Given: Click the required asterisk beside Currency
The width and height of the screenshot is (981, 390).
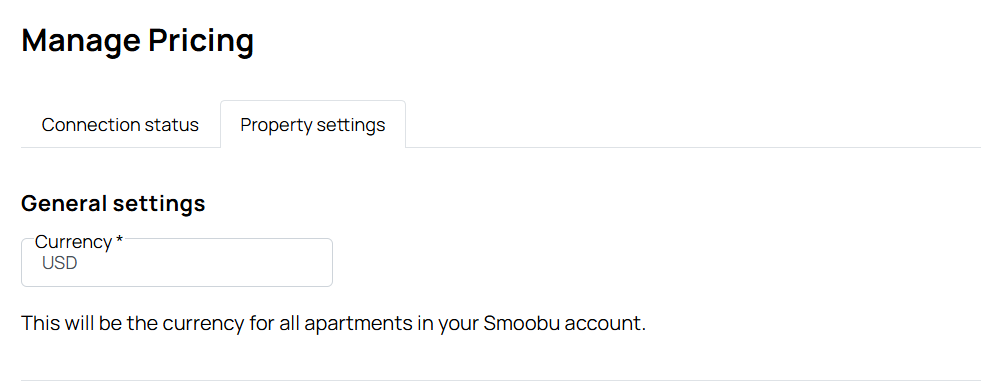Looking at the screenshot, I should pos(119,240).
